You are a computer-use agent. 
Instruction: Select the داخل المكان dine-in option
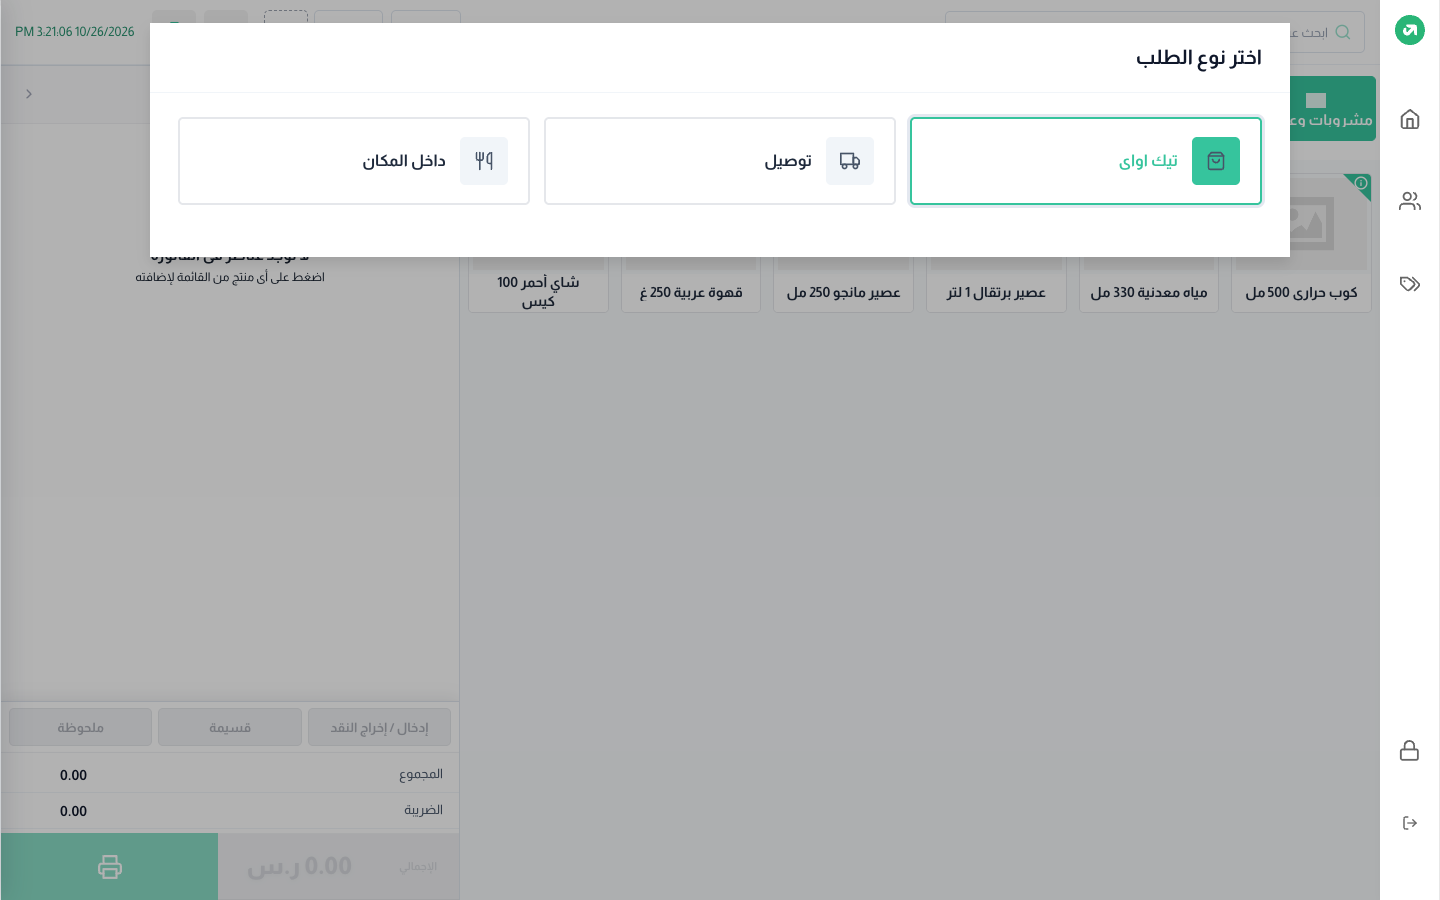pyautogui.click(x=354, y=161)
